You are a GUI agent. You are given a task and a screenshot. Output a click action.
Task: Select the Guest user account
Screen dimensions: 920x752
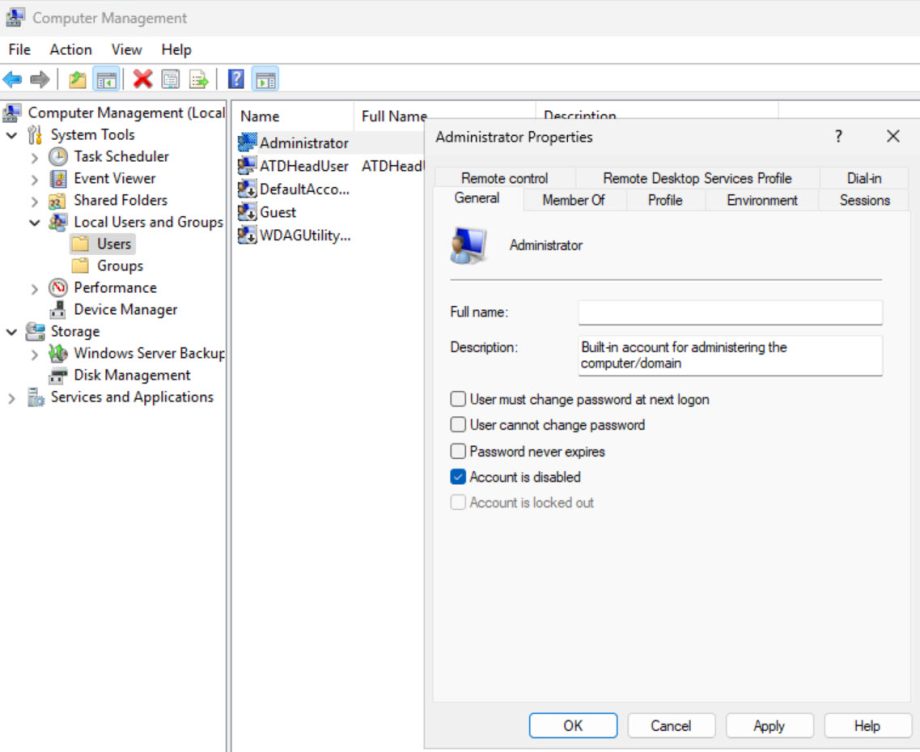click(x=277, y=212)
